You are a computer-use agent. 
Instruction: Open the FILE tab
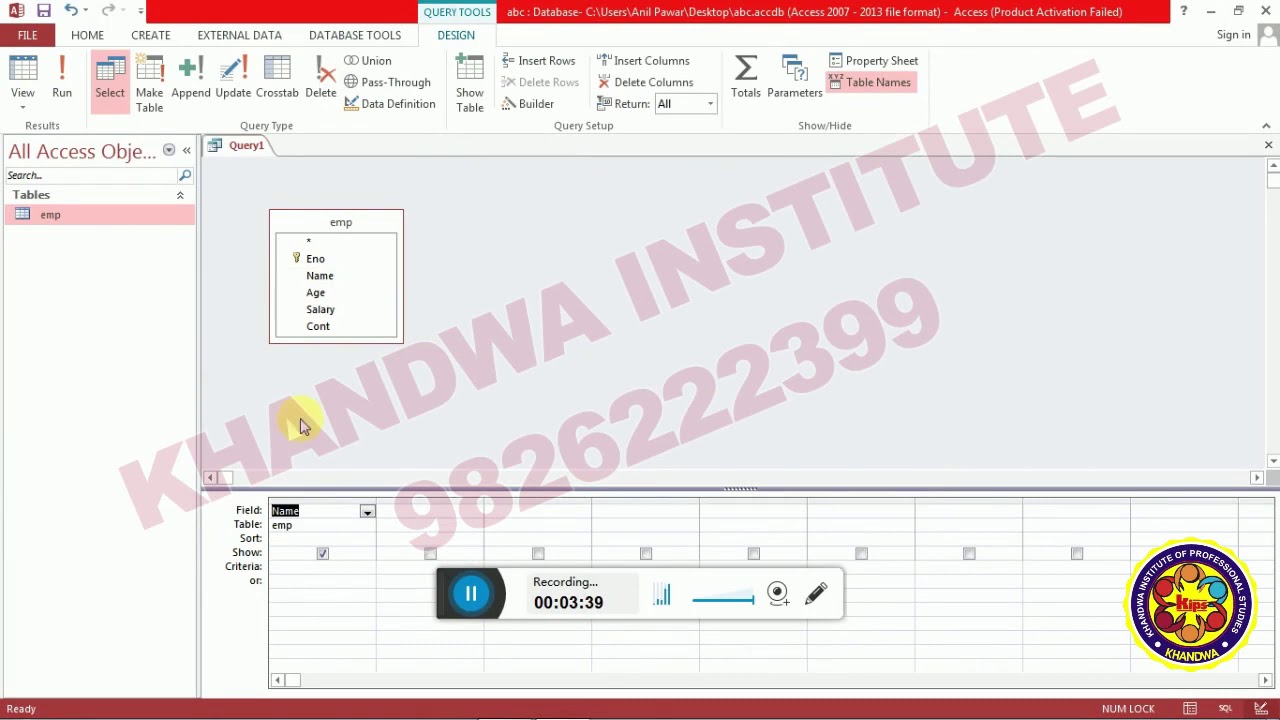click(x=27, y=35)
